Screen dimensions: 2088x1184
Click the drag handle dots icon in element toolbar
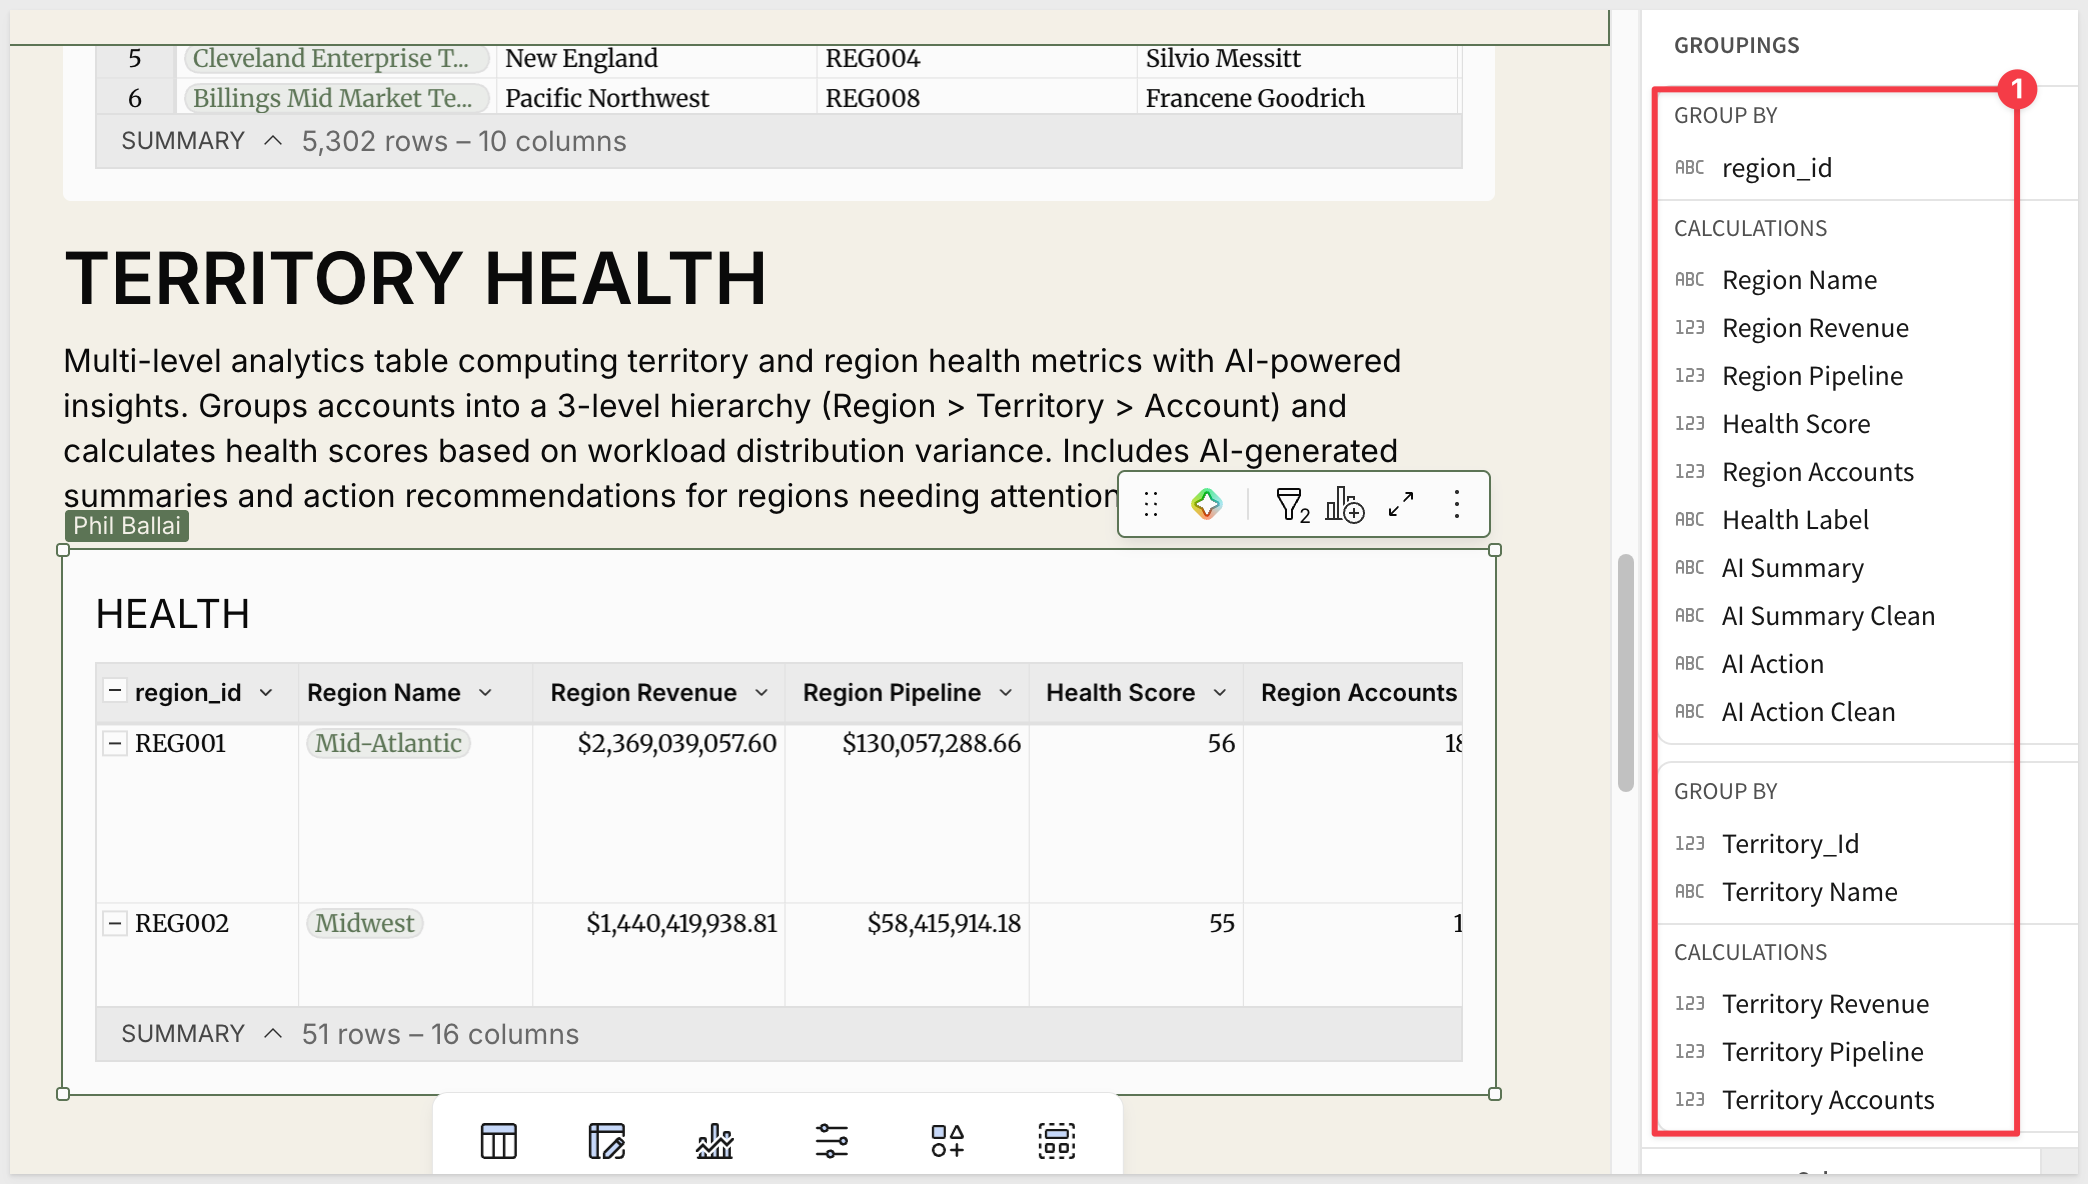[x=1151, y=504]
